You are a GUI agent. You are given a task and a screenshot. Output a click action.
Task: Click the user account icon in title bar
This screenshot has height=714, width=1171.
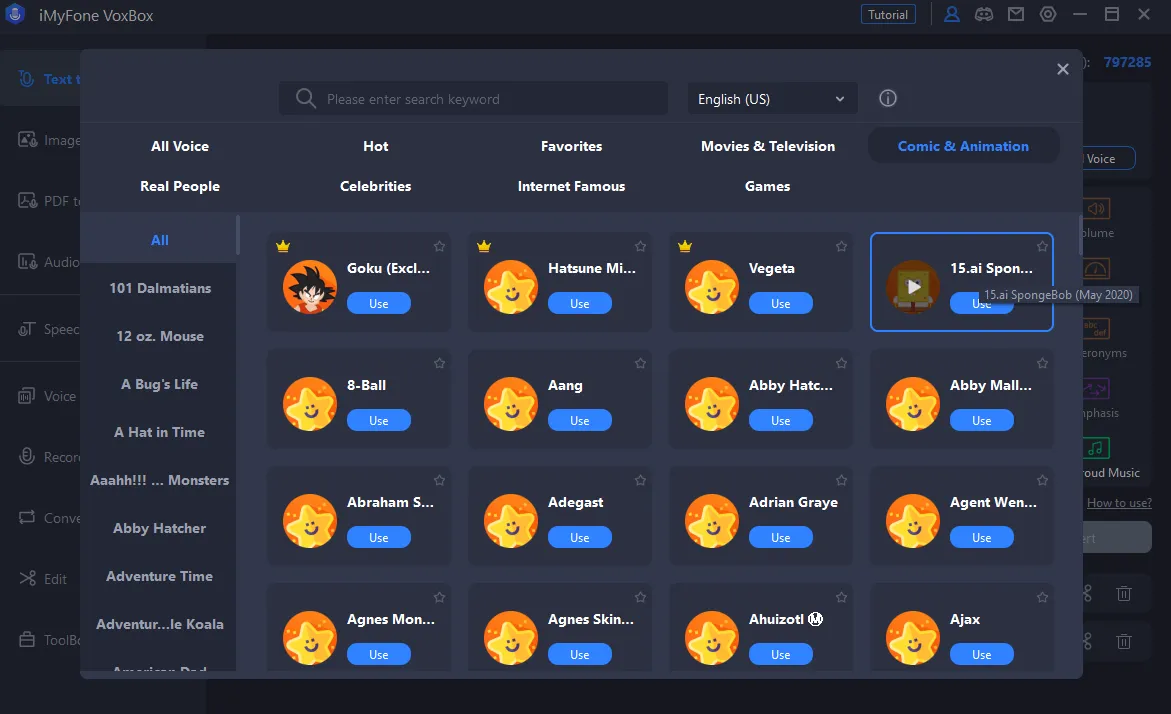[951, 14]
